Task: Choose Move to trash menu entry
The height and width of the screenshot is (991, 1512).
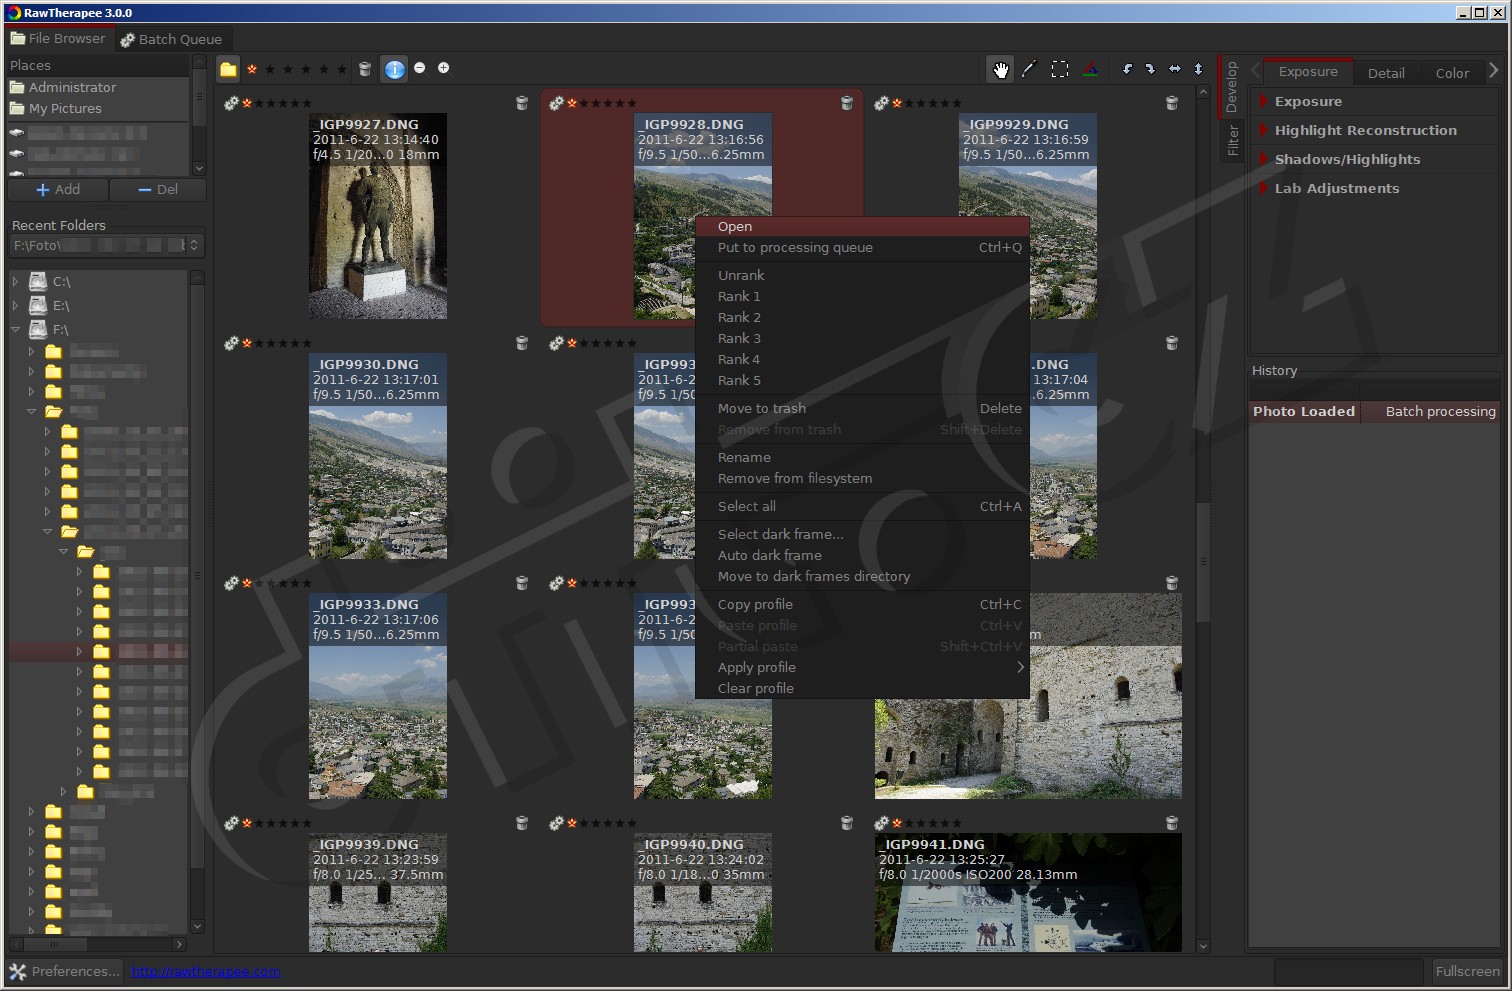Action: (x=862, y=408)
